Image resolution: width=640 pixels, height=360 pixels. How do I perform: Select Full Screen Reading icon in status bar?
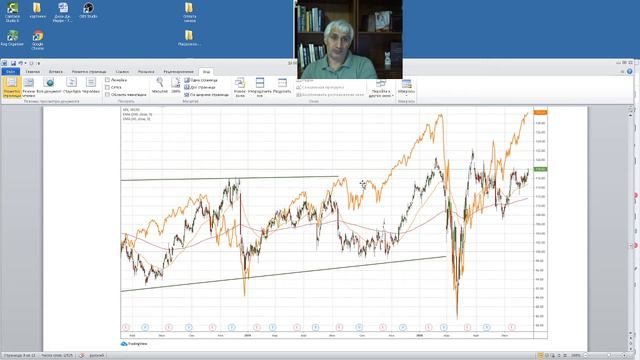[547, 356]
